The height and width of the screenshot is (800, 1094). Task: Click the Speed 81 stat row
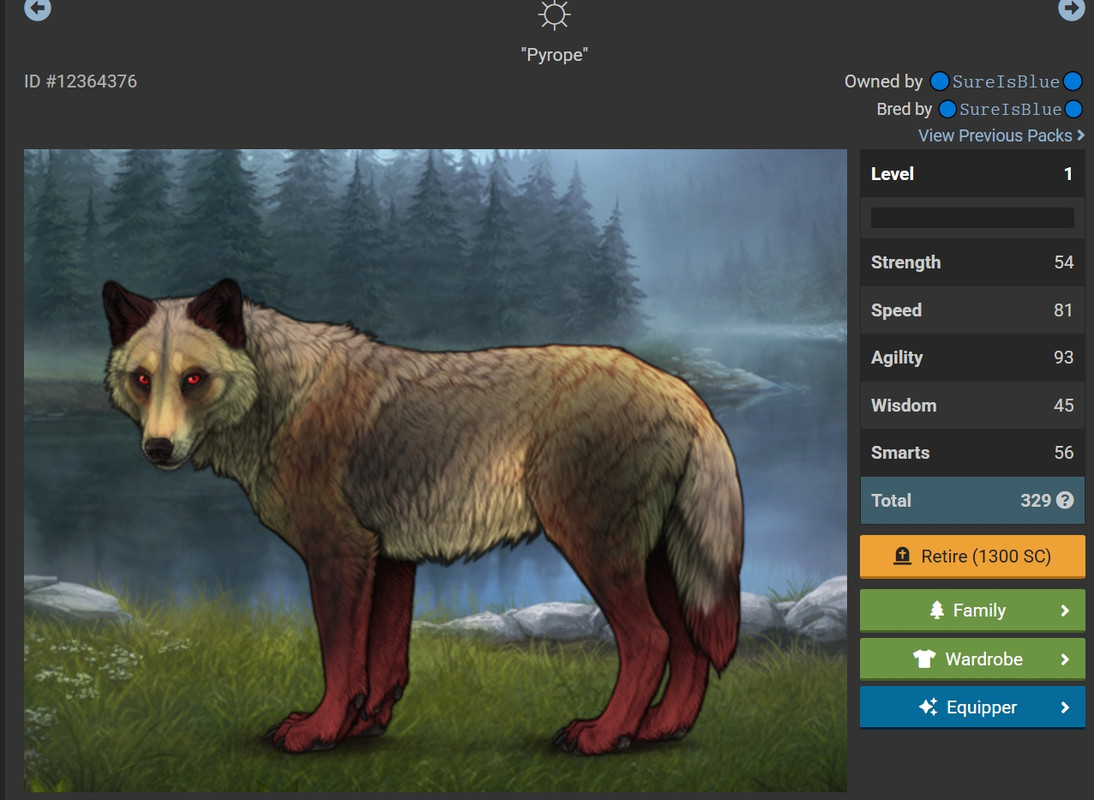tap(972, 310)
